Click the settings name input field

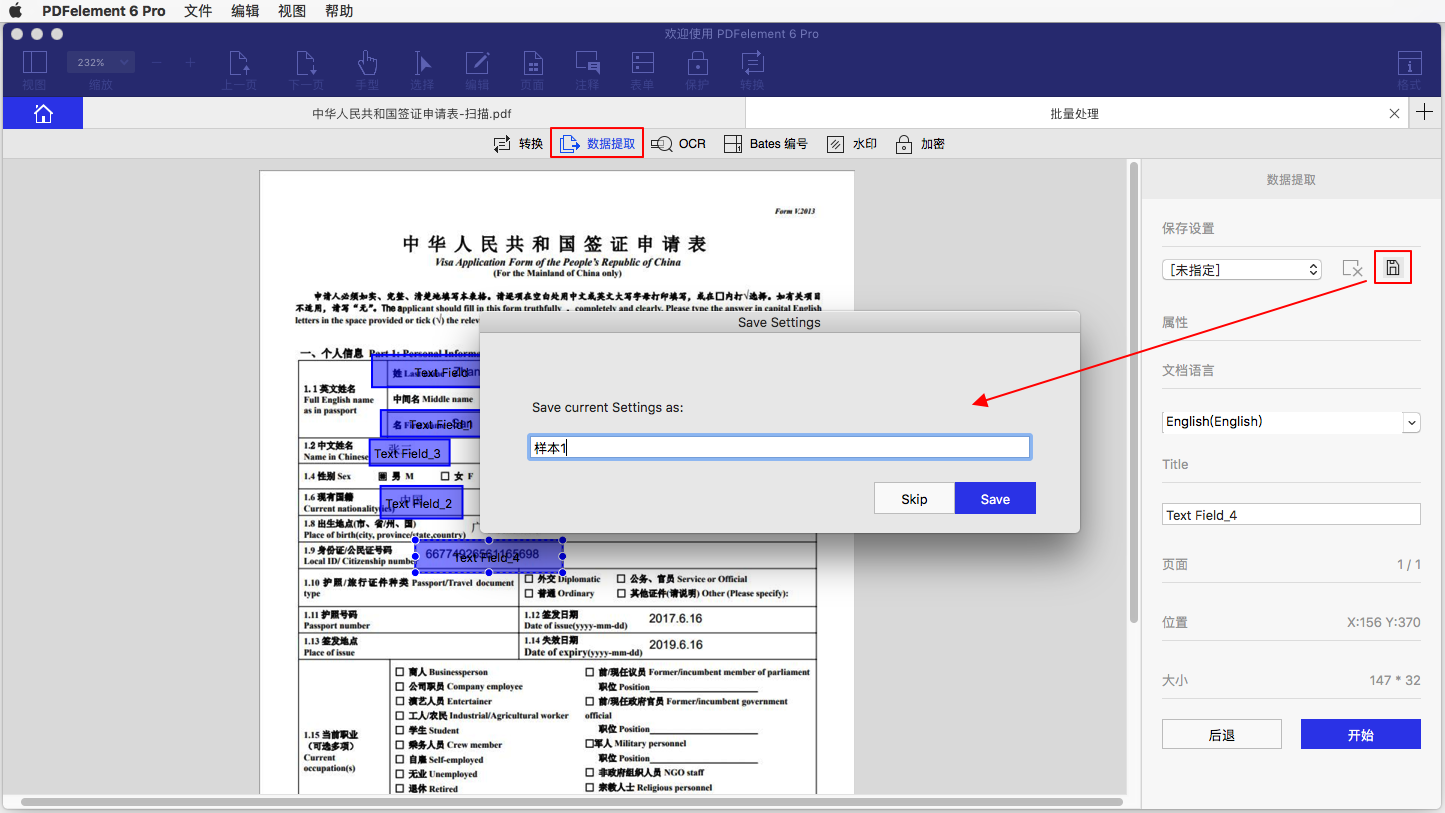(x=780, y=448)
